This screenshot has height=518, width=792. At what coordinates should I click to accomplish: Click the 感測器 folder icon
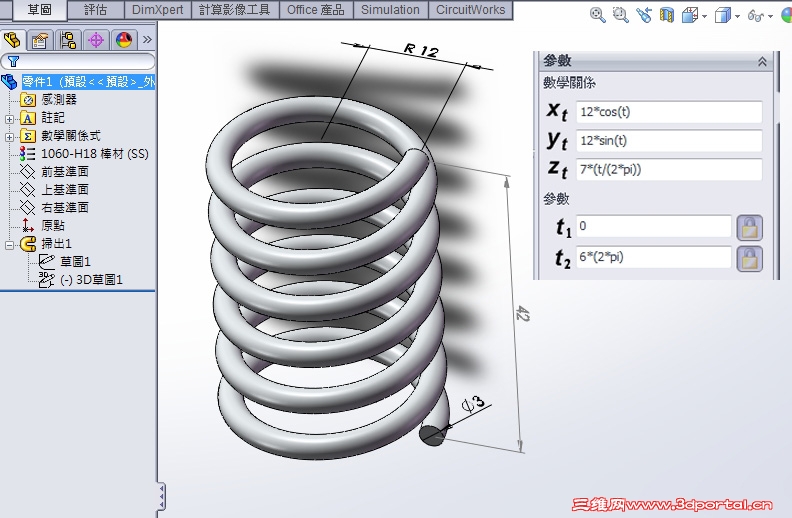[x=28, y=99]
